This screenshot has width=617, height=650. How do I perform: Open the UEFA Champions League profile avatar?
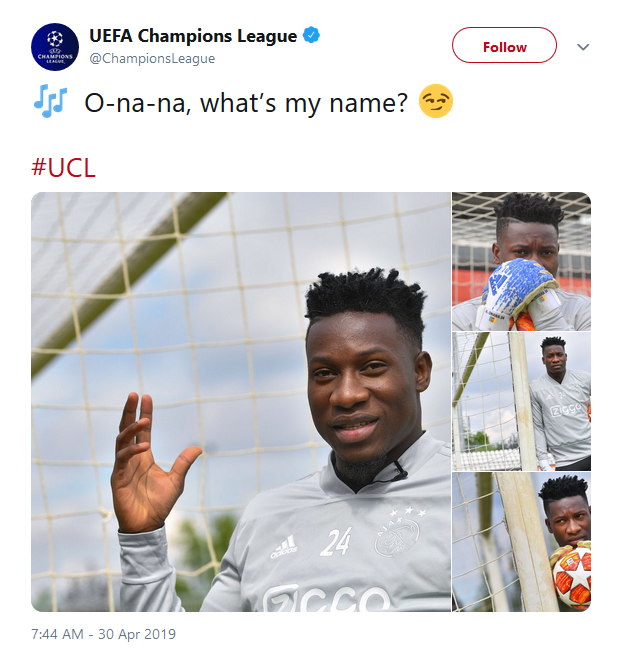pos(55,47)
